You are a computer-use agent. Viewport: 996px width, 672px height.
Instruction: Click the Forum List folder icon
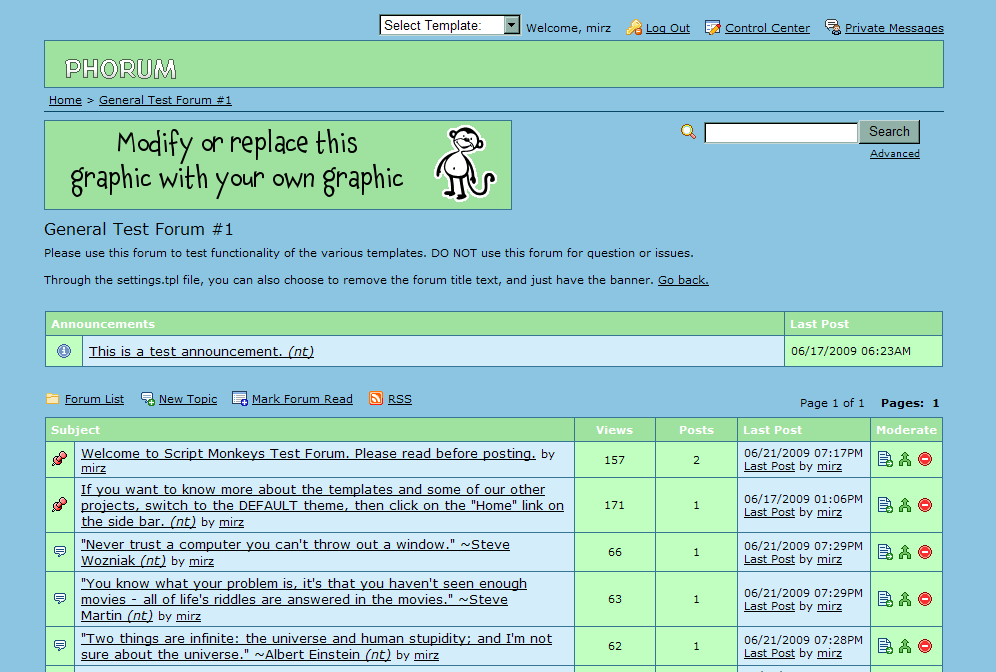[53, 399]
